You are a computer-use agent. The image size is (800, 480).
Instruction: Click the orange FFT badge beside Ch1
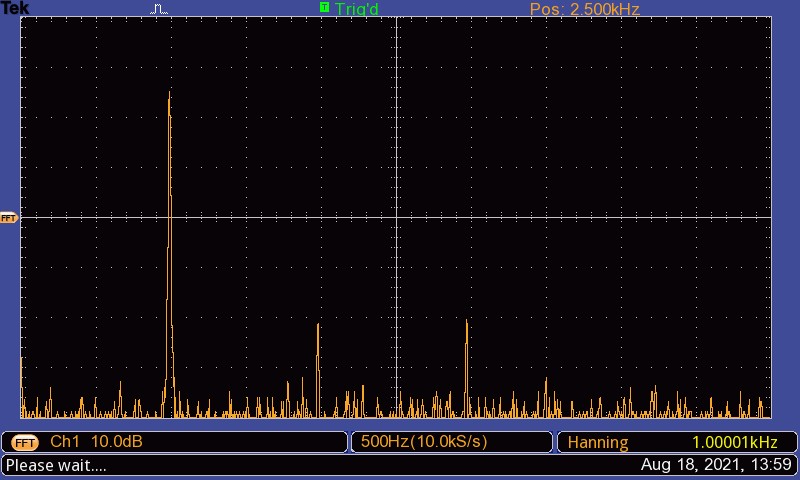24,442
